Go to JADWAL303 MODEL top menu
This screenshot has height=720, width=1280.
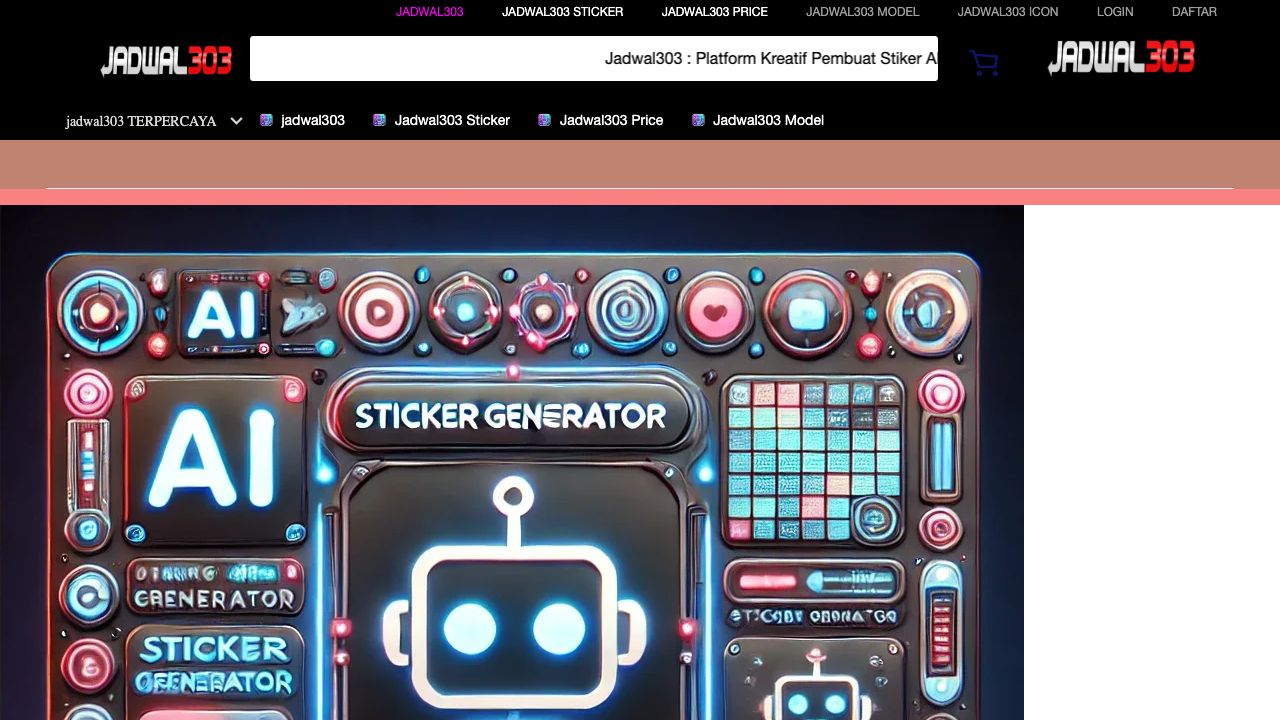tap(862, 12)
